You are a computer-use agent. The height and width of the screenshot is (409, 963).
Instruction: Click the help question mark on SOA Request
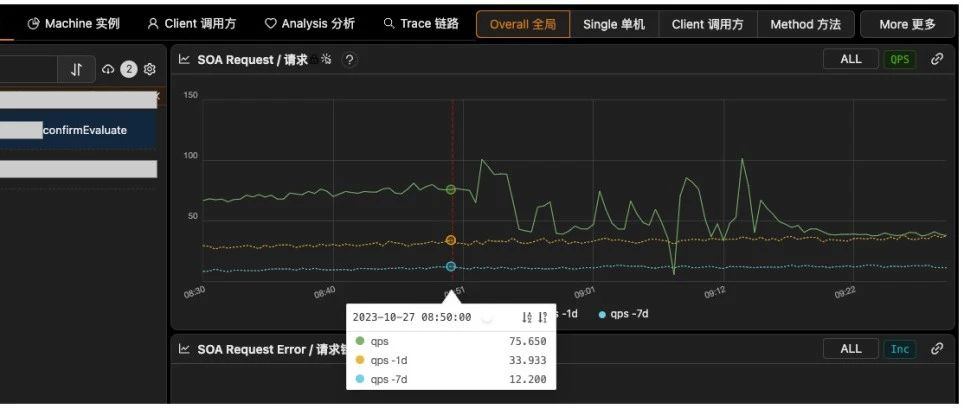pos(349,60)
